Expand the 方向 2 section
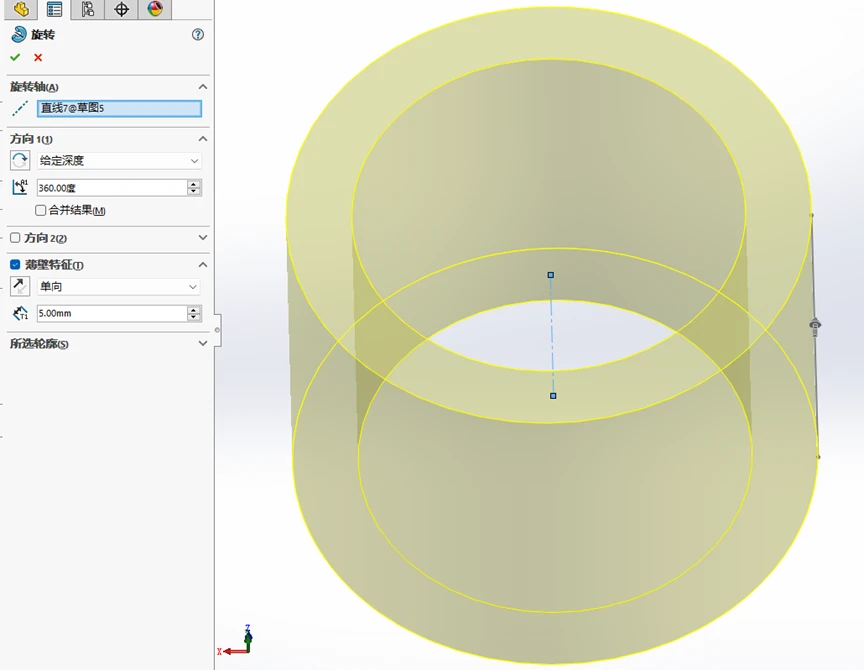The image size is (864, 670). click(203, 237)
